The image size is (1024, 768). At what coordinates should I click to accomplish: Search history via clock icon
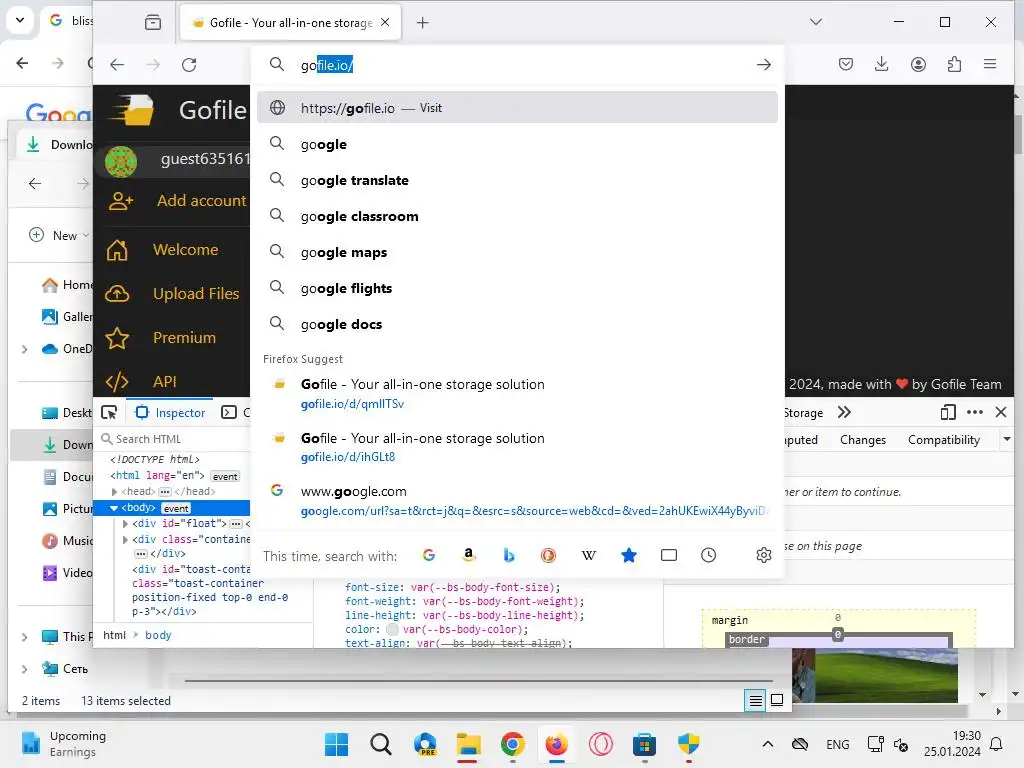point(709,555)
